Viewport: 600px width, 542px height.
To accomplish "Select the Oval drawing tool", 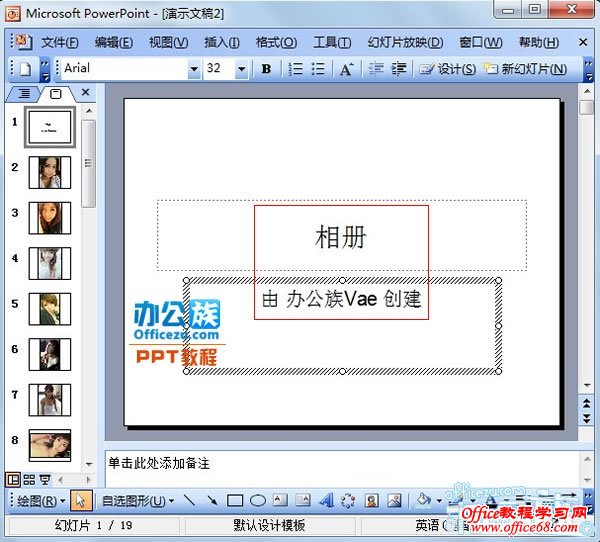I will pyautogui.click(x=258, y=500).
